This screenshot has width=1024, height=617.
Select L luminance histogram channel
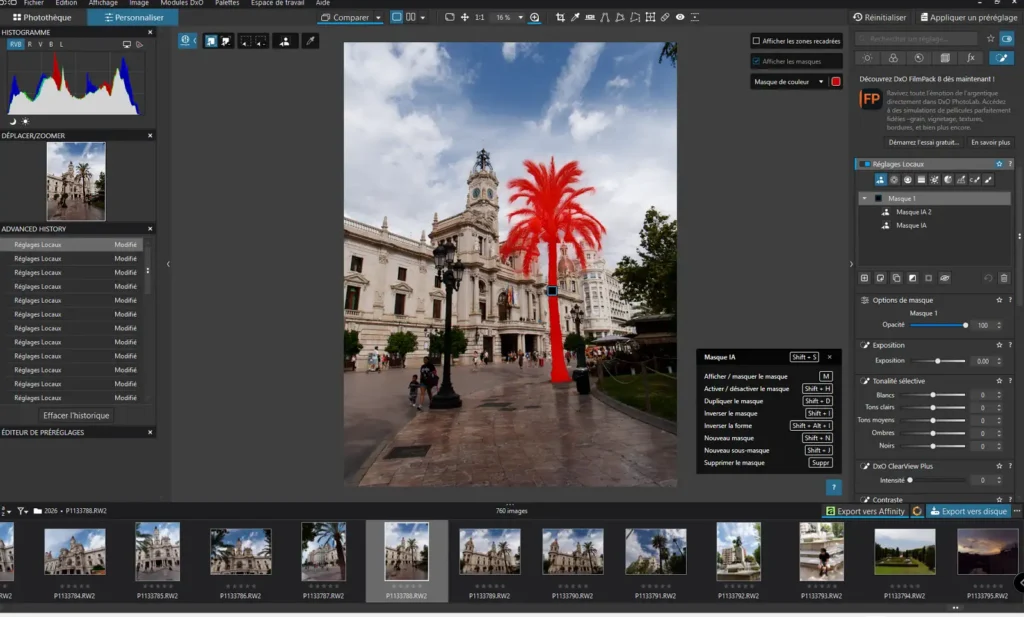pyautogui.click(x=61, y=44)
